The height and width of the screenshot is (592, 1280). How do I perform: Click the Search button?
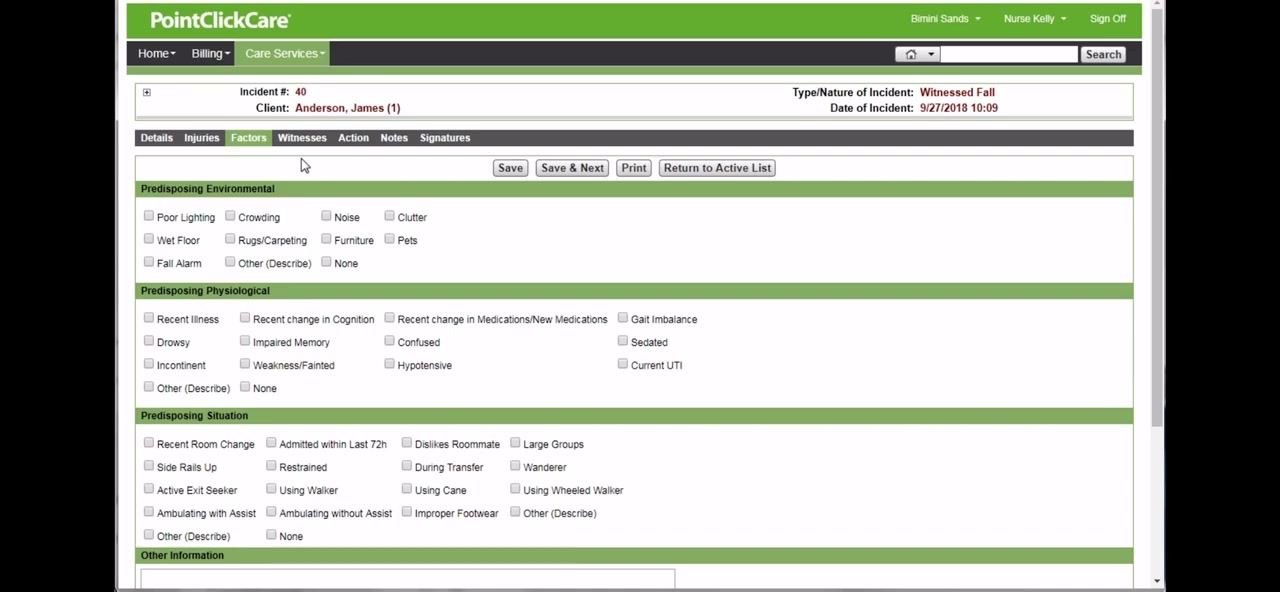(x=1103, y=54)
